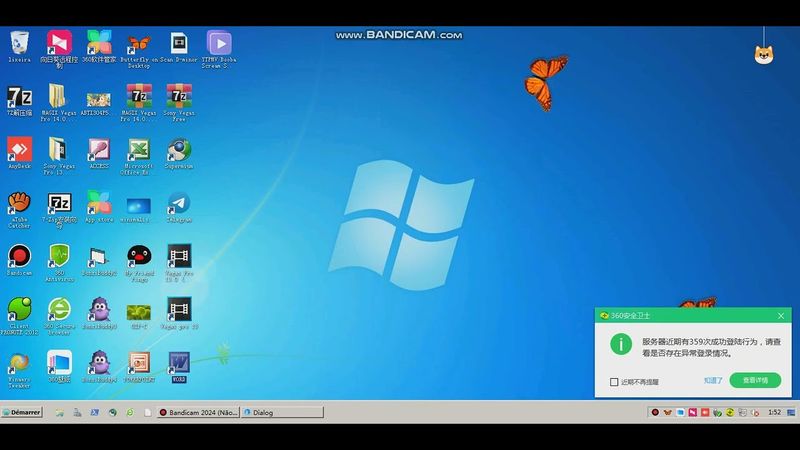Open the Démarrer start menu
Screen dimensions: 800x450
tap(22, 412)
